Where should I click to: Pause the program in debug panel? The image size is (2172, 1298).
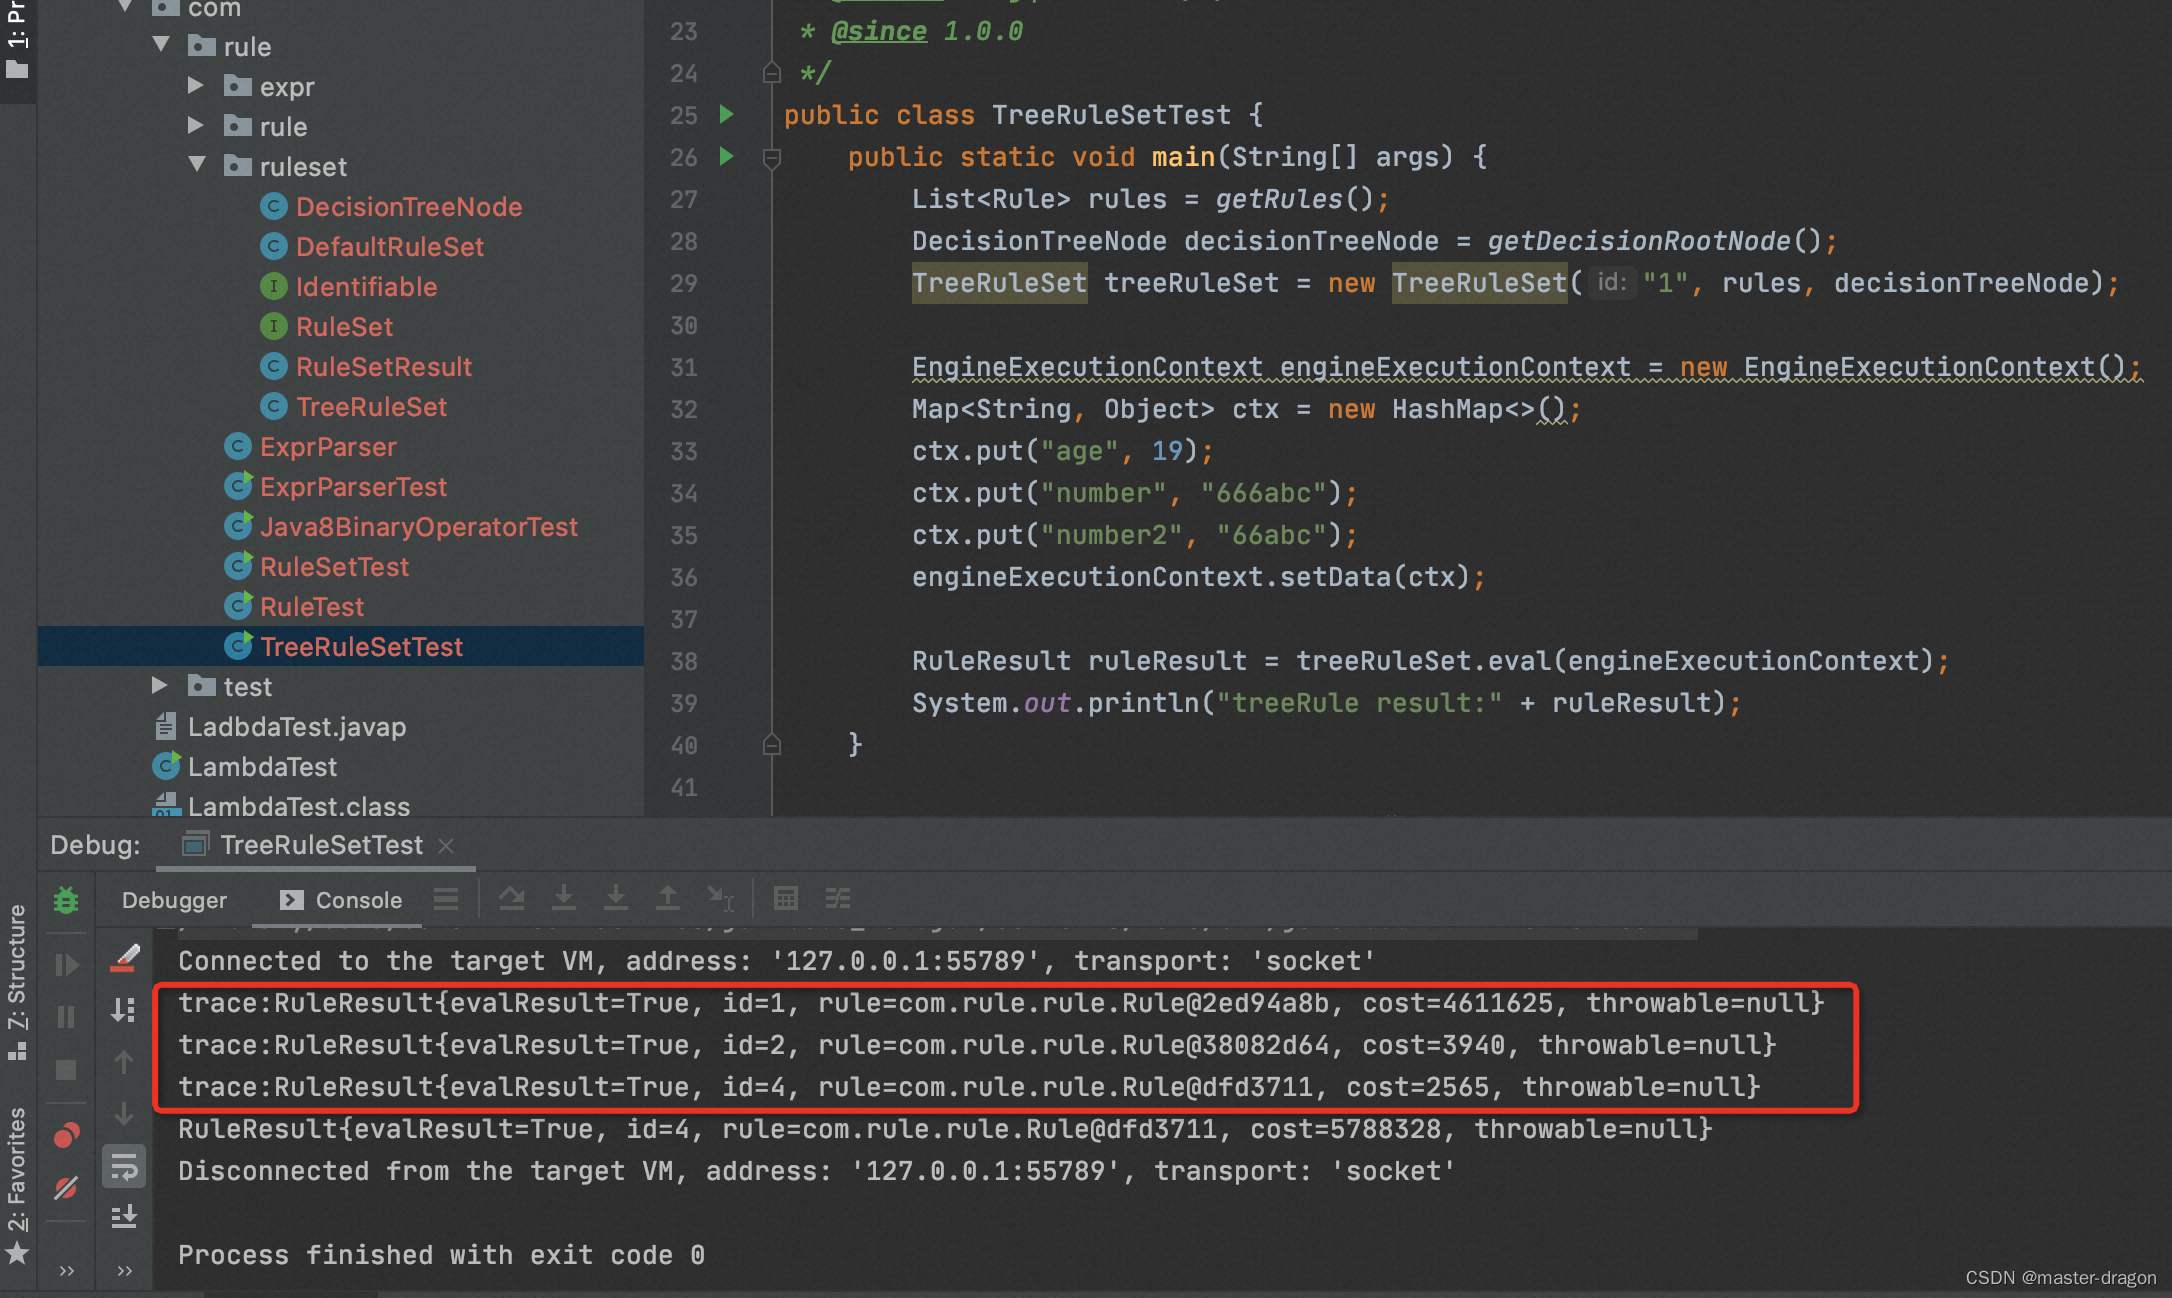(66, 1018)
